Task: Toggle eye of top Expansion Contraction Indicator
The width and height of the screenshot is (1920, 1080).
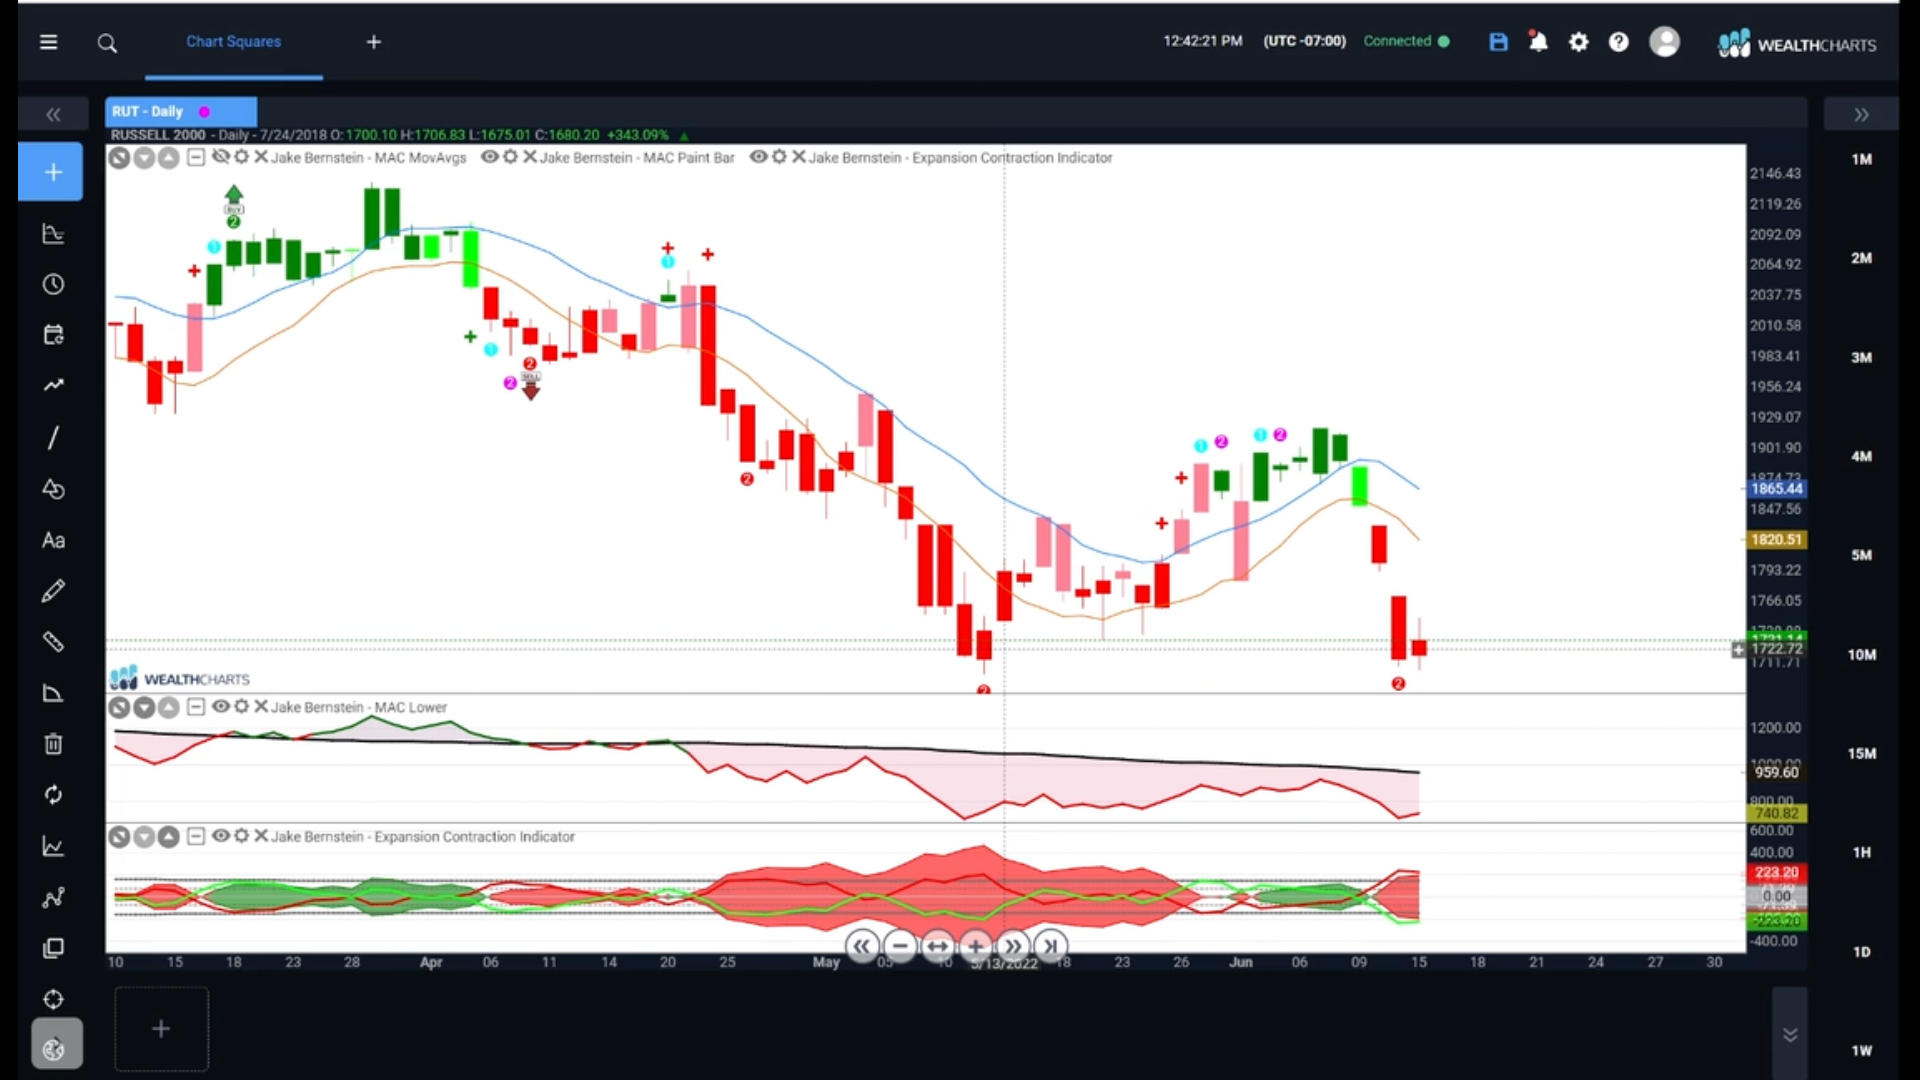Action: point(759,157)
